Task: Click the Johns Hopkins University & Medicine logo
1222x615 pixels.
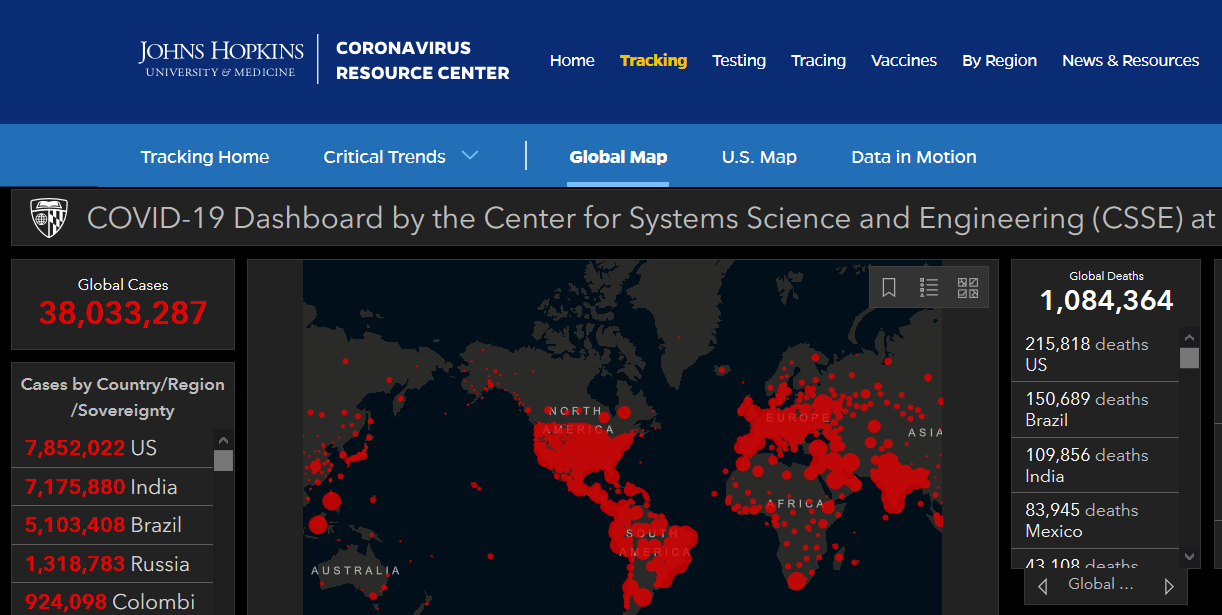Action: (x=221, y=59)
